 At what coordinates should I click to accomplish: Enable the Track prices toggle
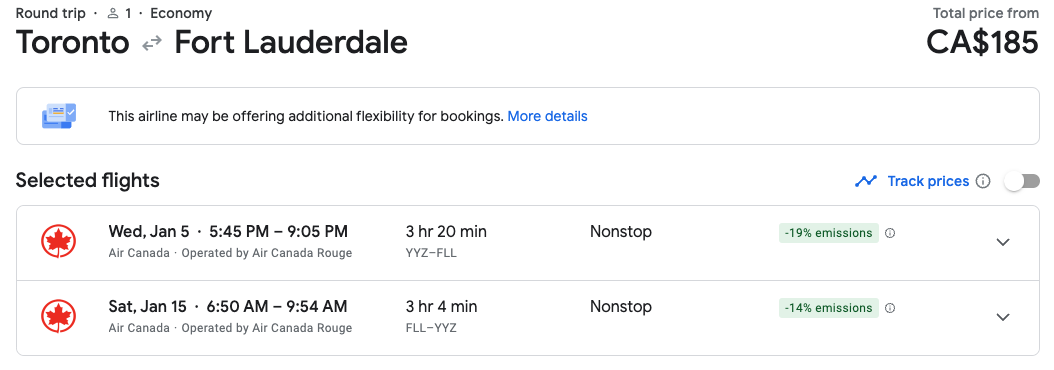pyautogui.click(x=1022, y=181)
